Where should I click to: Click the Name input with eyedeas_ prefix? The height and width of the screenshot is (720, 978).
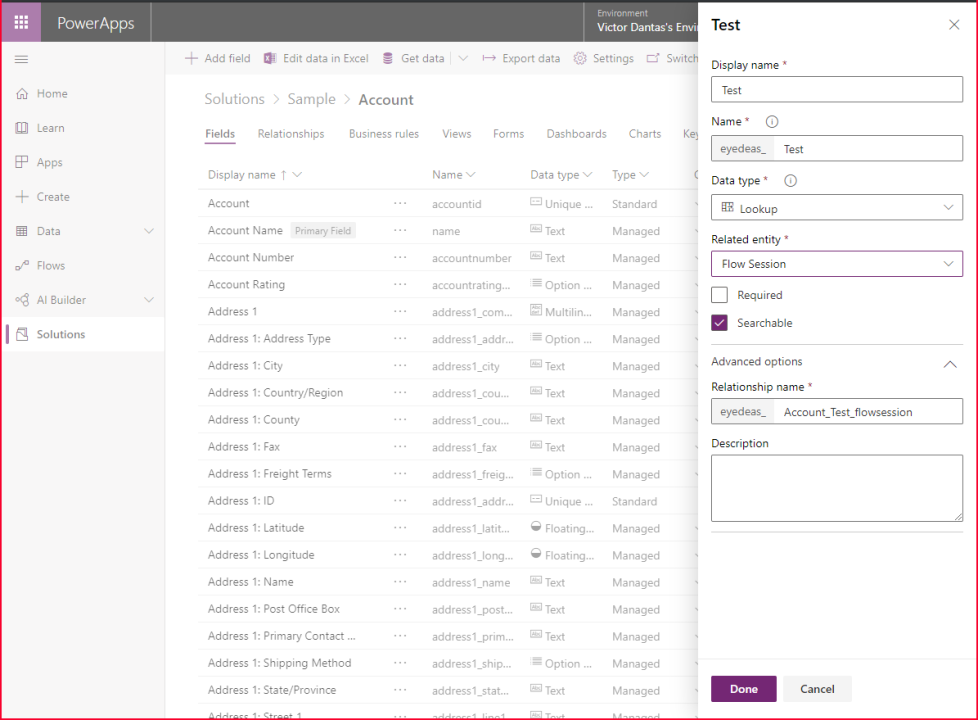(868, 148)
